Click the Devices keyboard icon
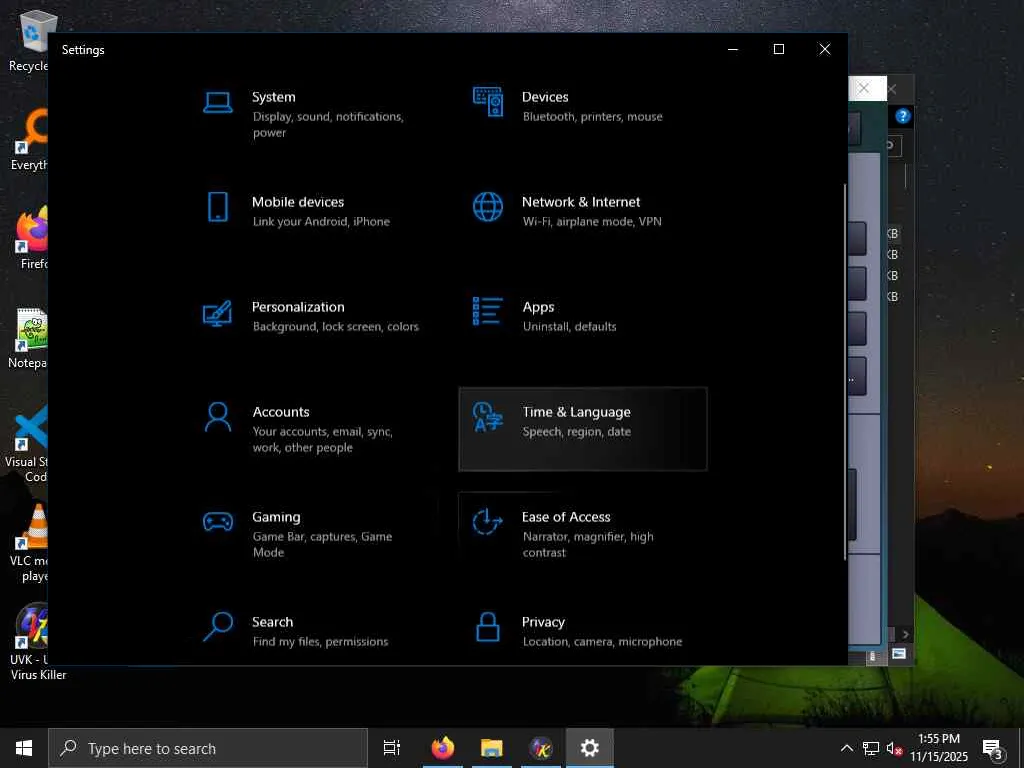 coord(488,102)
